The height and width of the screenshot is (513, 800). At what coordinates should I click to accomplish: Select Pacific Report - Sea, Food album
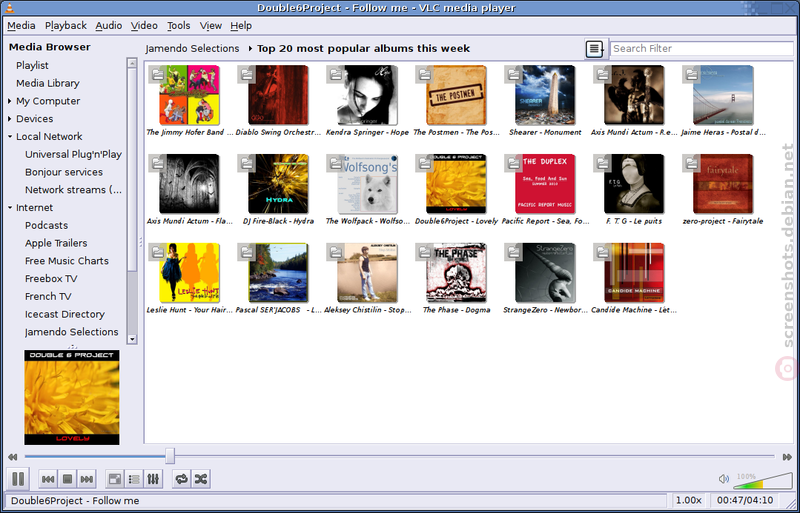[545, 190]
